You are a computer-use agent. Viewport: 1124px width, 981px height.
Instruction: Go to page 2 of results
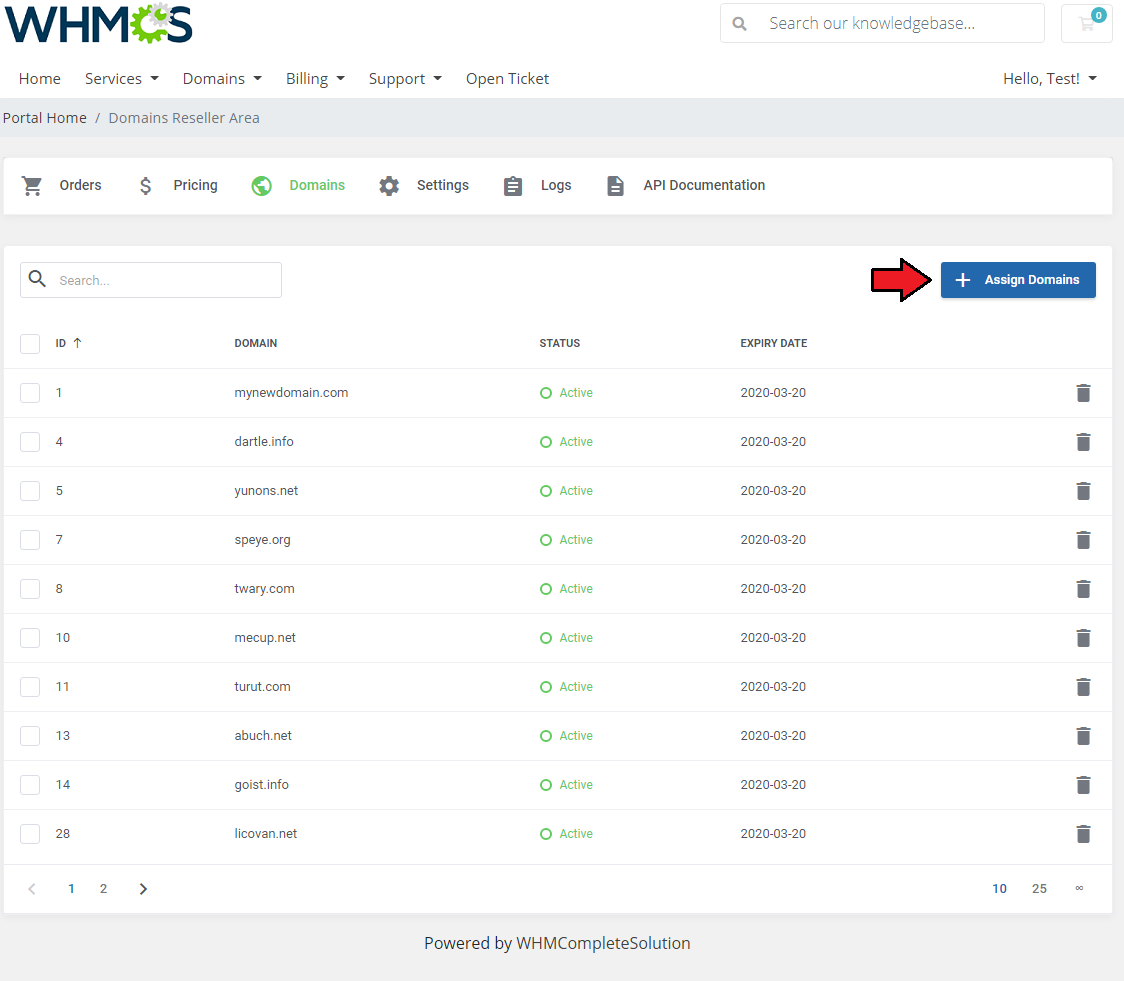click(x=103, y=889)
